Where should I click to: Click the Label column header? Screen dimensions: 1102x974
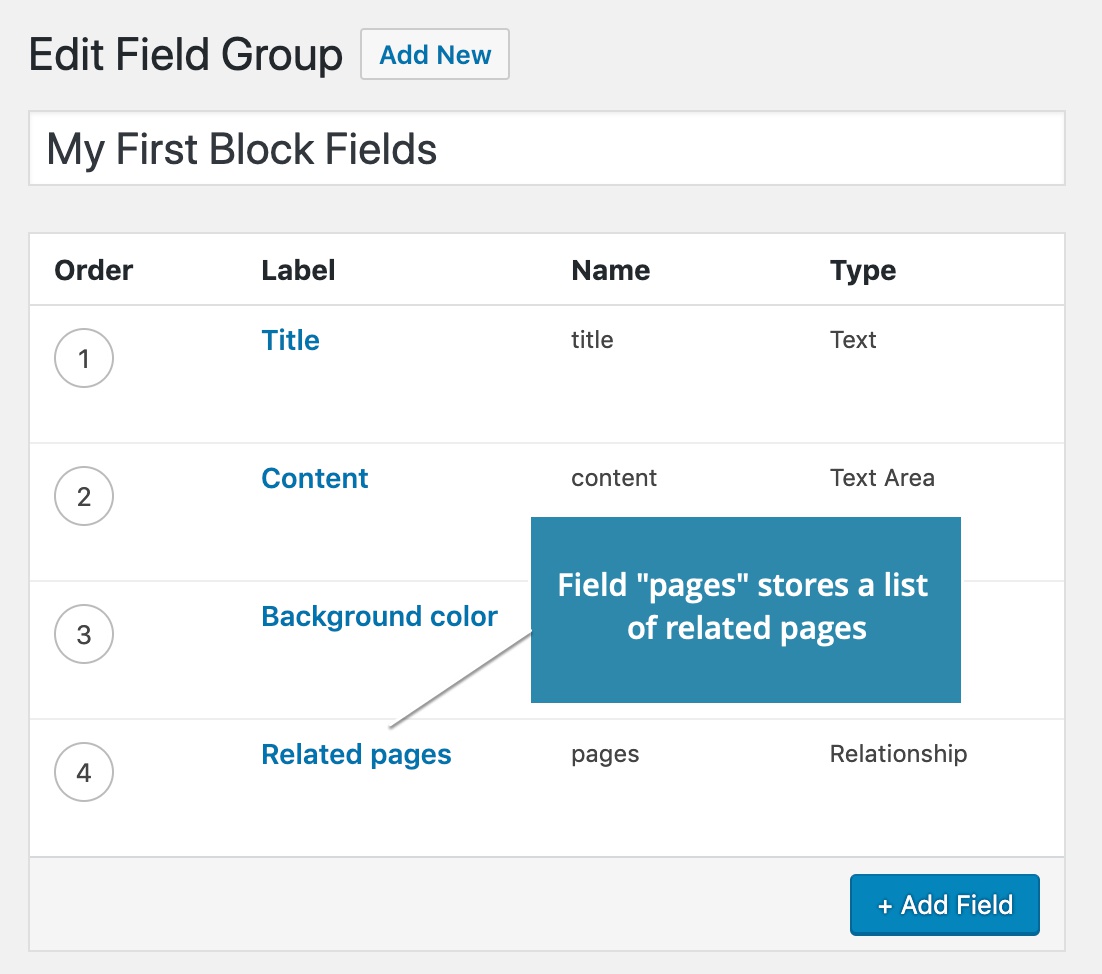point(298,271)
